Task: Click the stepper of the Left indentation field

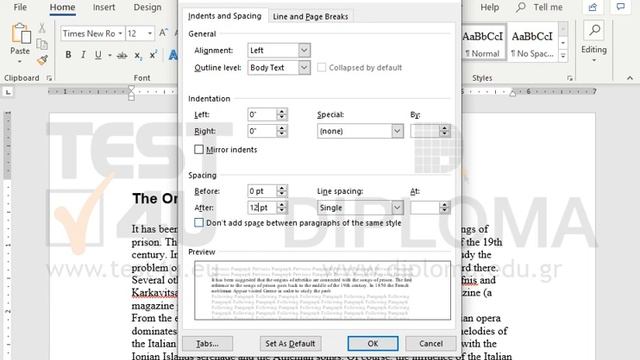Action: coord(282,114)
